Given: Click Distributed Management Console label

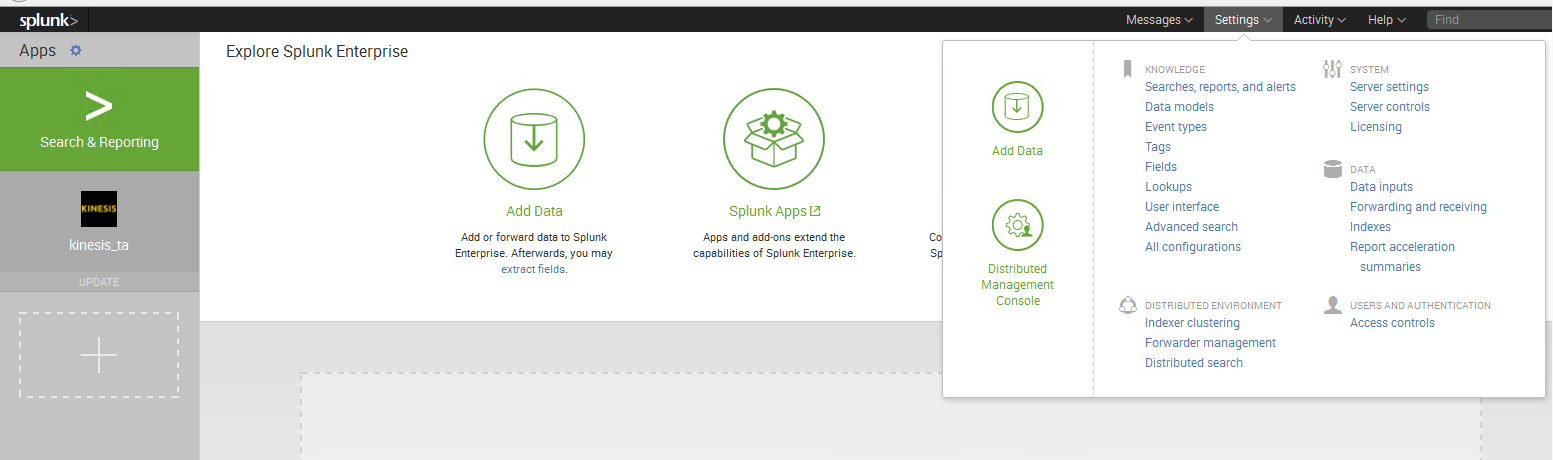Looking at the screenshot, I should [x=1017, y=285].
